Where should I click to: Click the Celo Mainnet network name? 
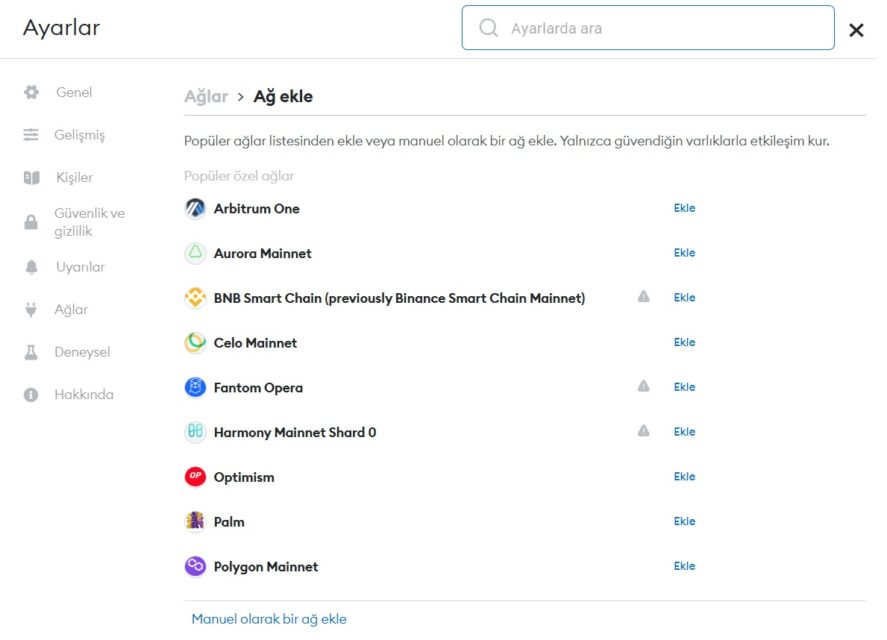coord(255,343)
